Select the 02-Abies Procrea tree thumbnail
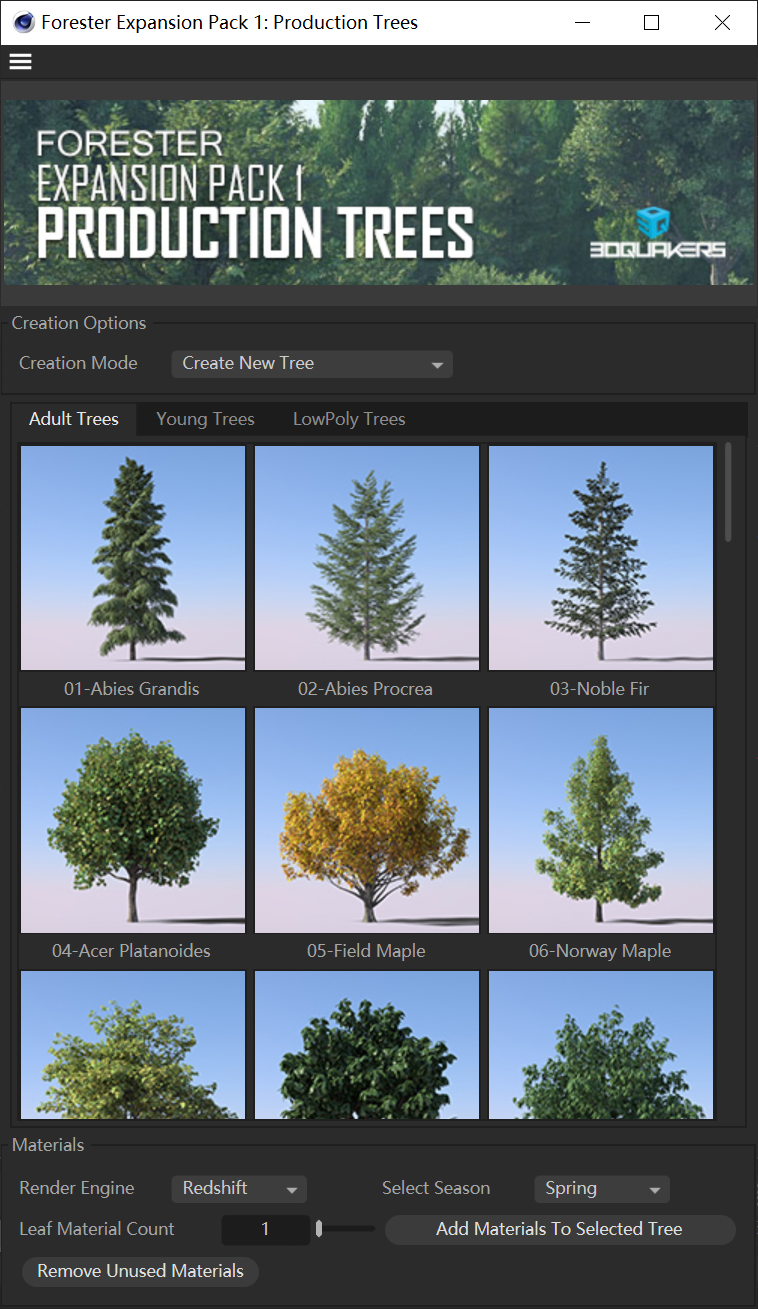This screenshot has width=758, height=1309. pos(367,558)
